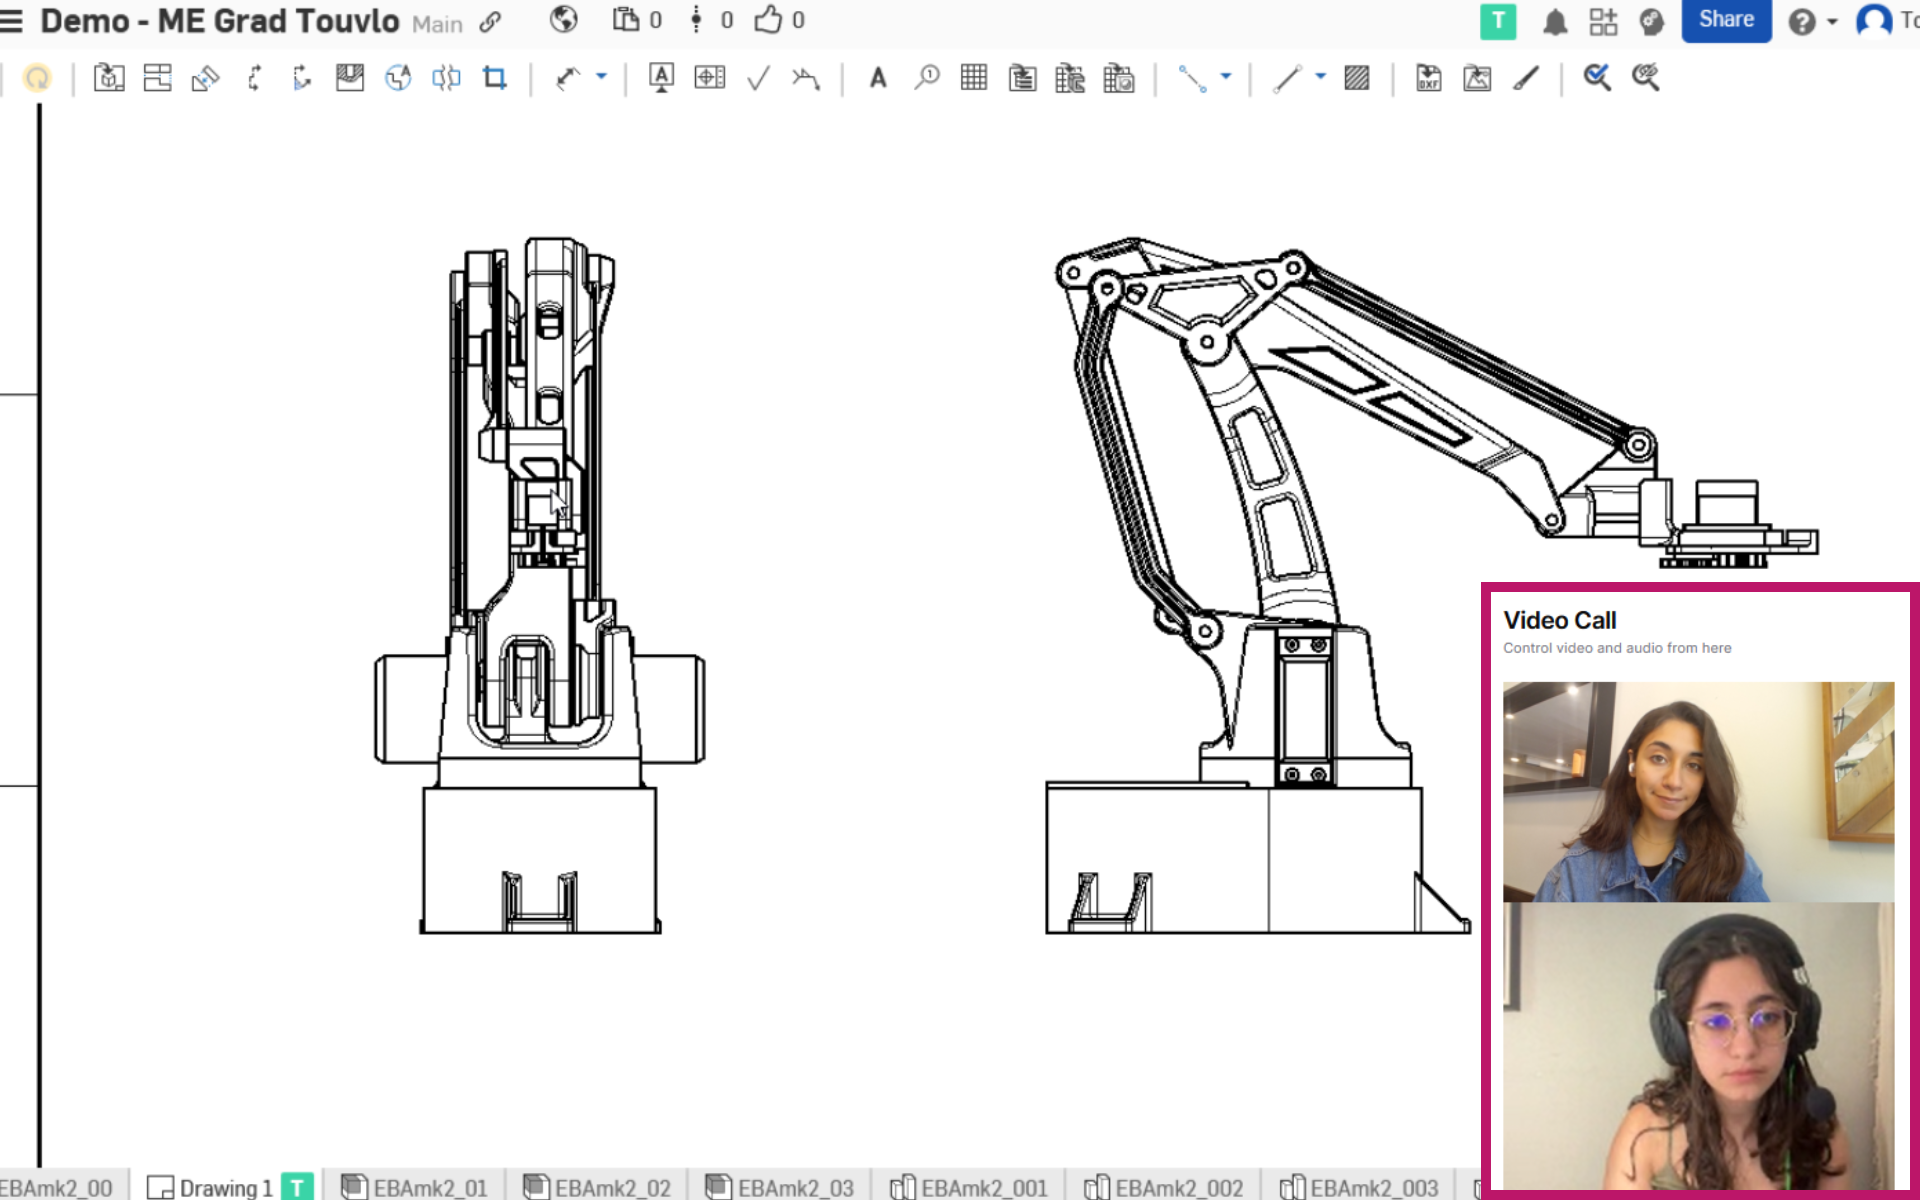Image resolution: width=1920 pixels, height=1200 pixels.
Task: Click the Main branch label
Action: [437, 24]
